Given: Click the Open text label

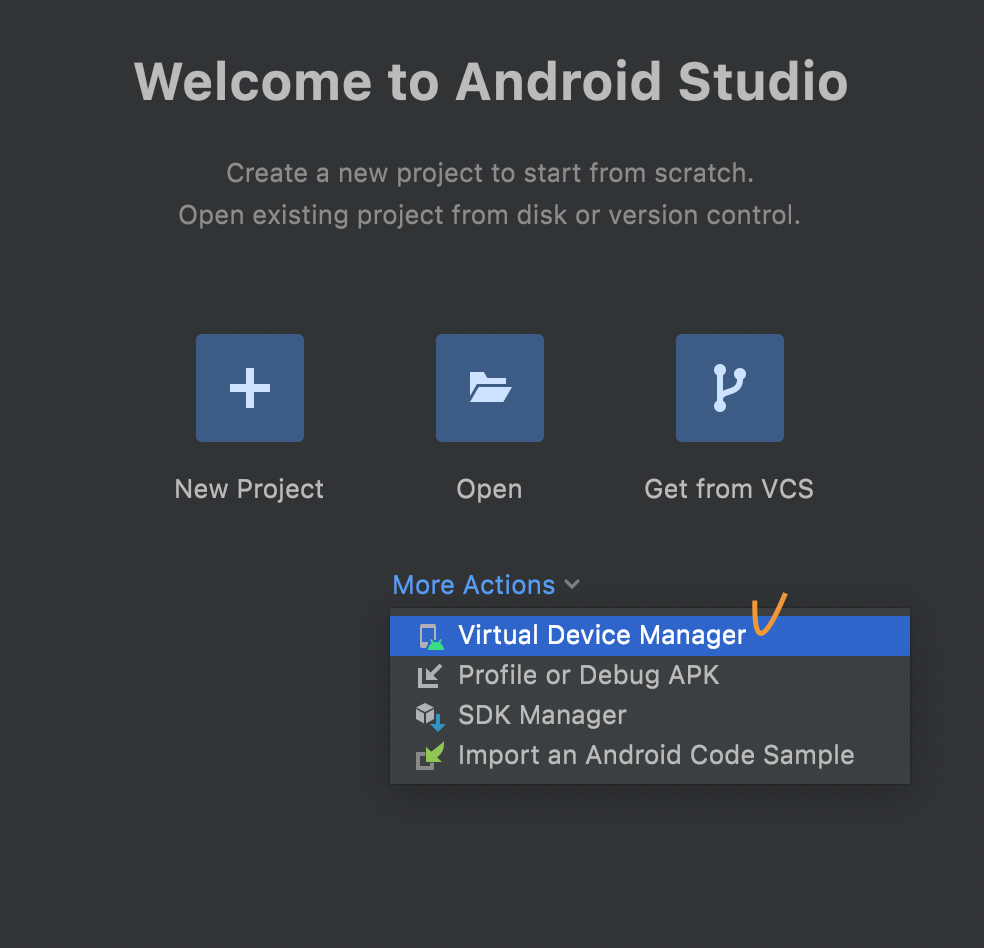Looking at the screenshot, I should click(x=489, y=489).
